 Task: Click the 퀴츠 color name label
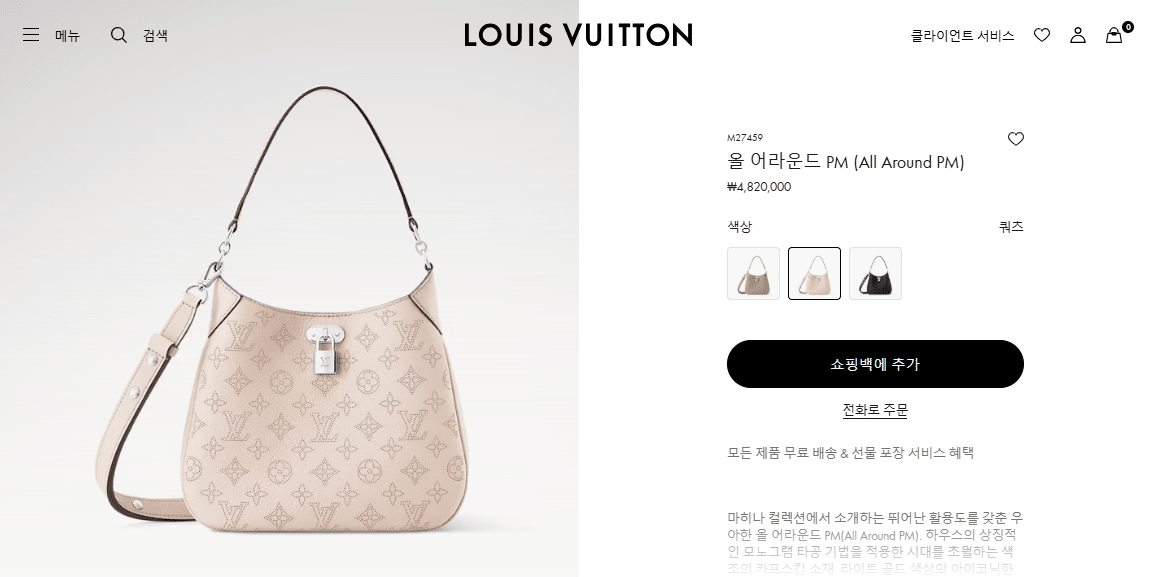click(x=1011, y=226)
